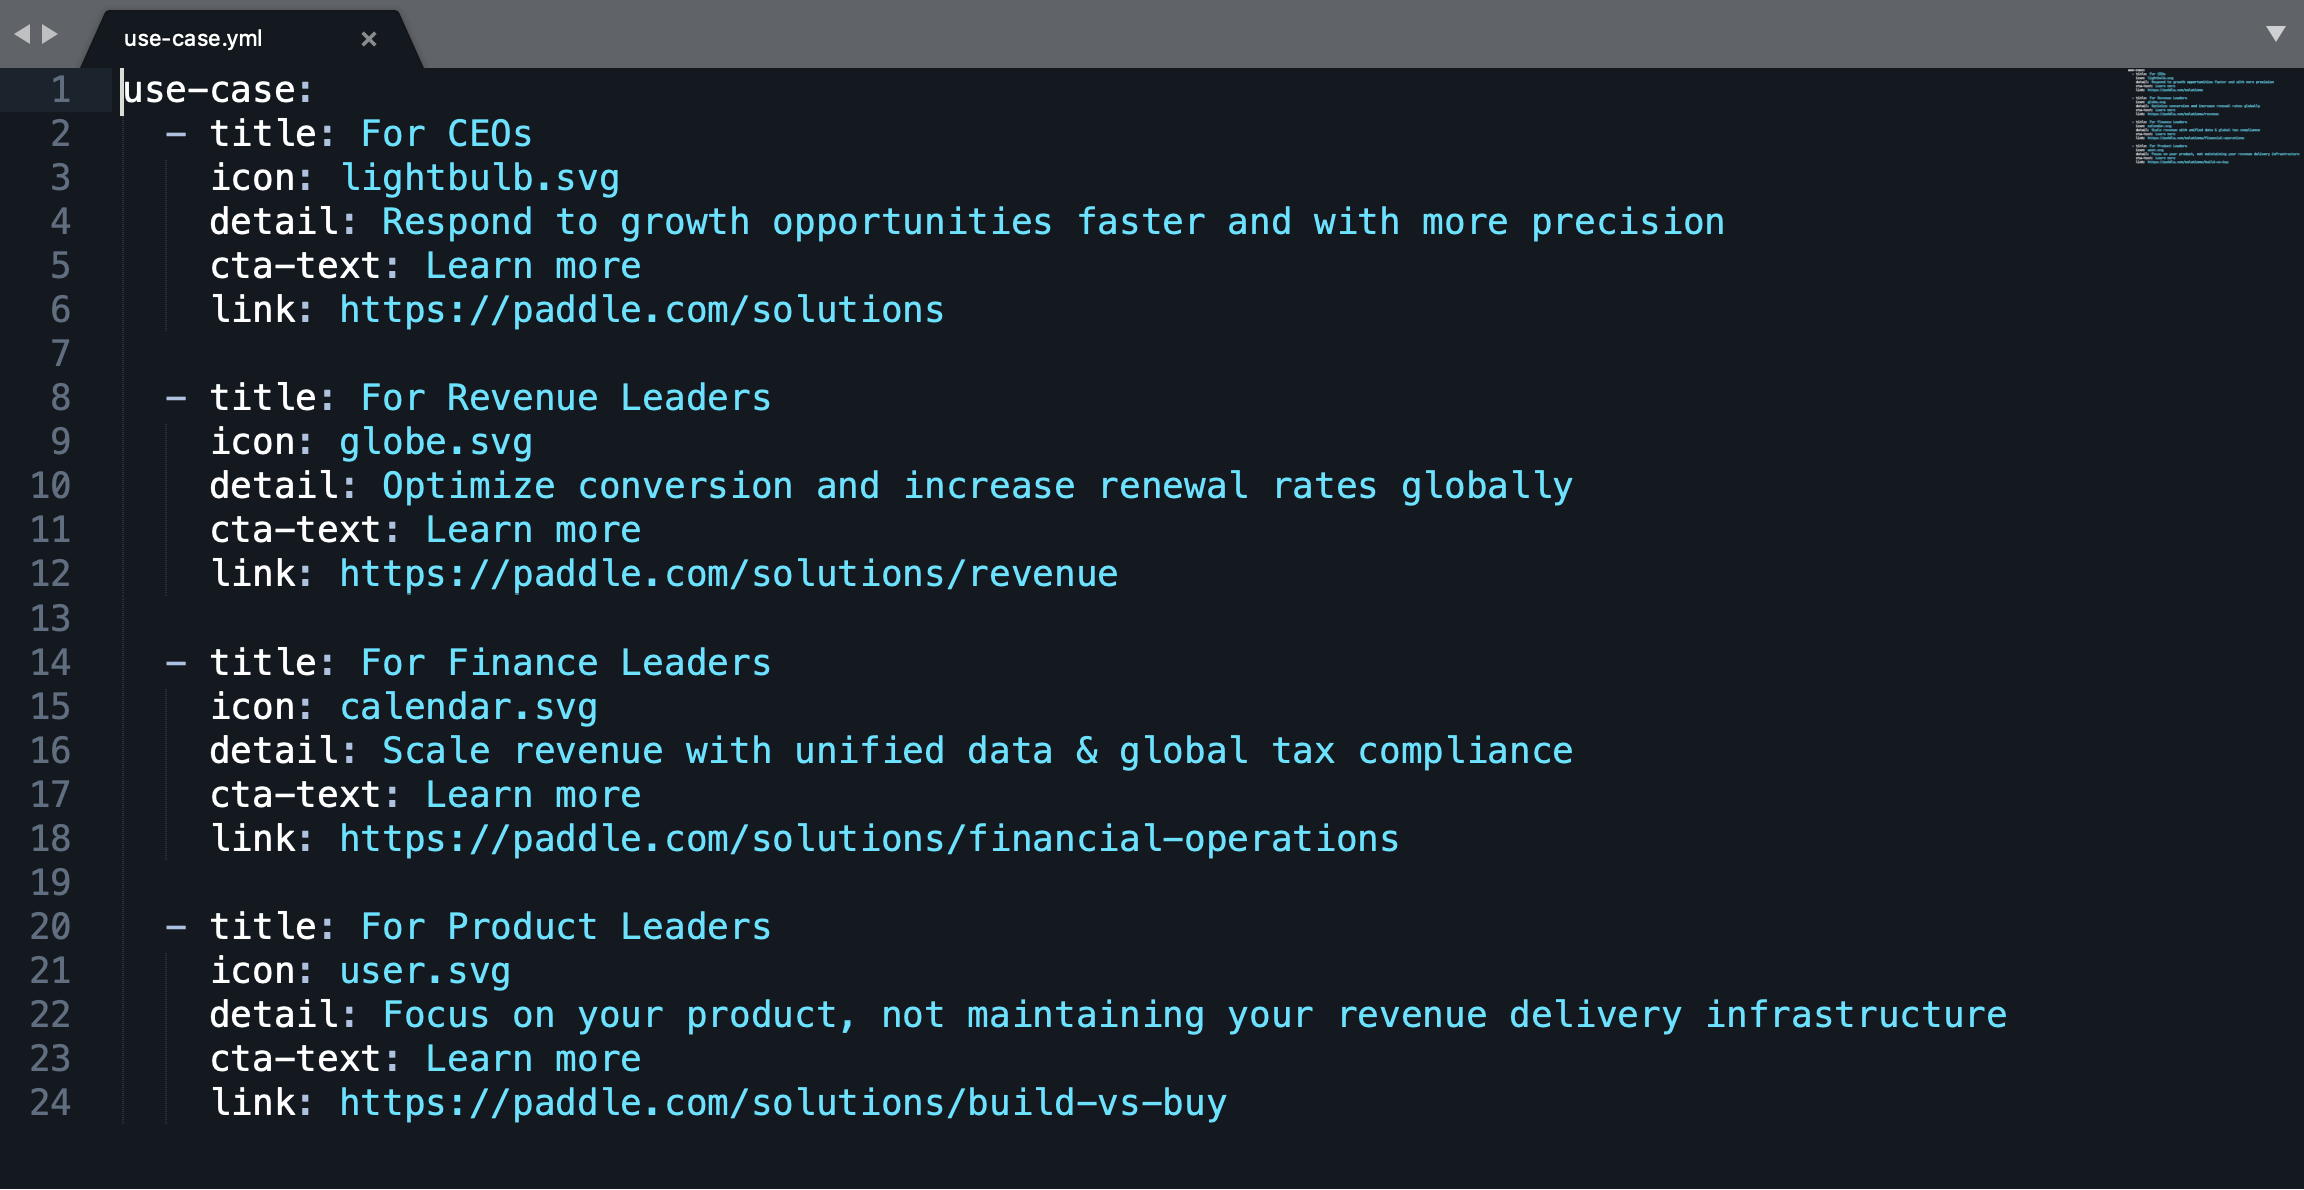Click the minimap code preview
The height and width of the screenshot is (1190, 2304).
tap(2212, 117)
